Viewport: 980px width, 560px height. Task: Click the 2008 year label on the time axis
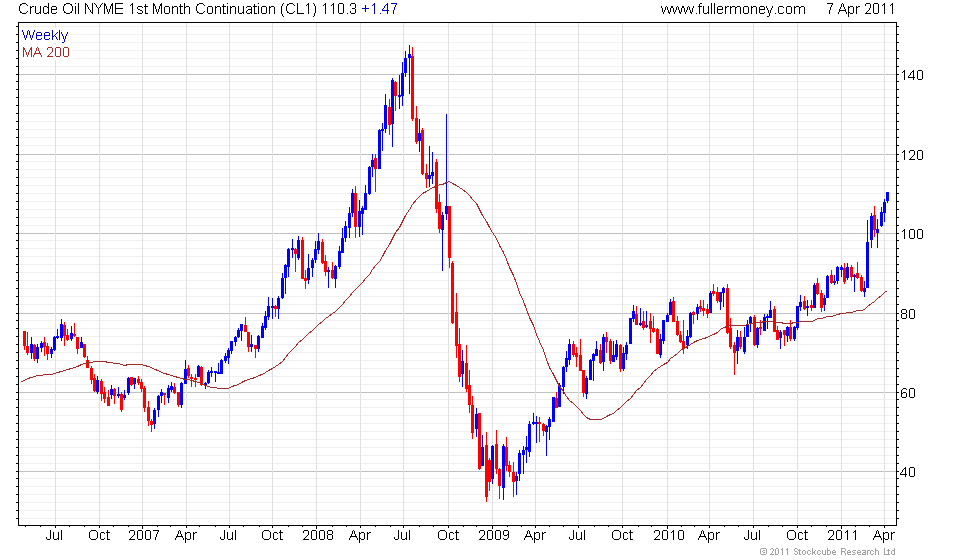[318, 536]
